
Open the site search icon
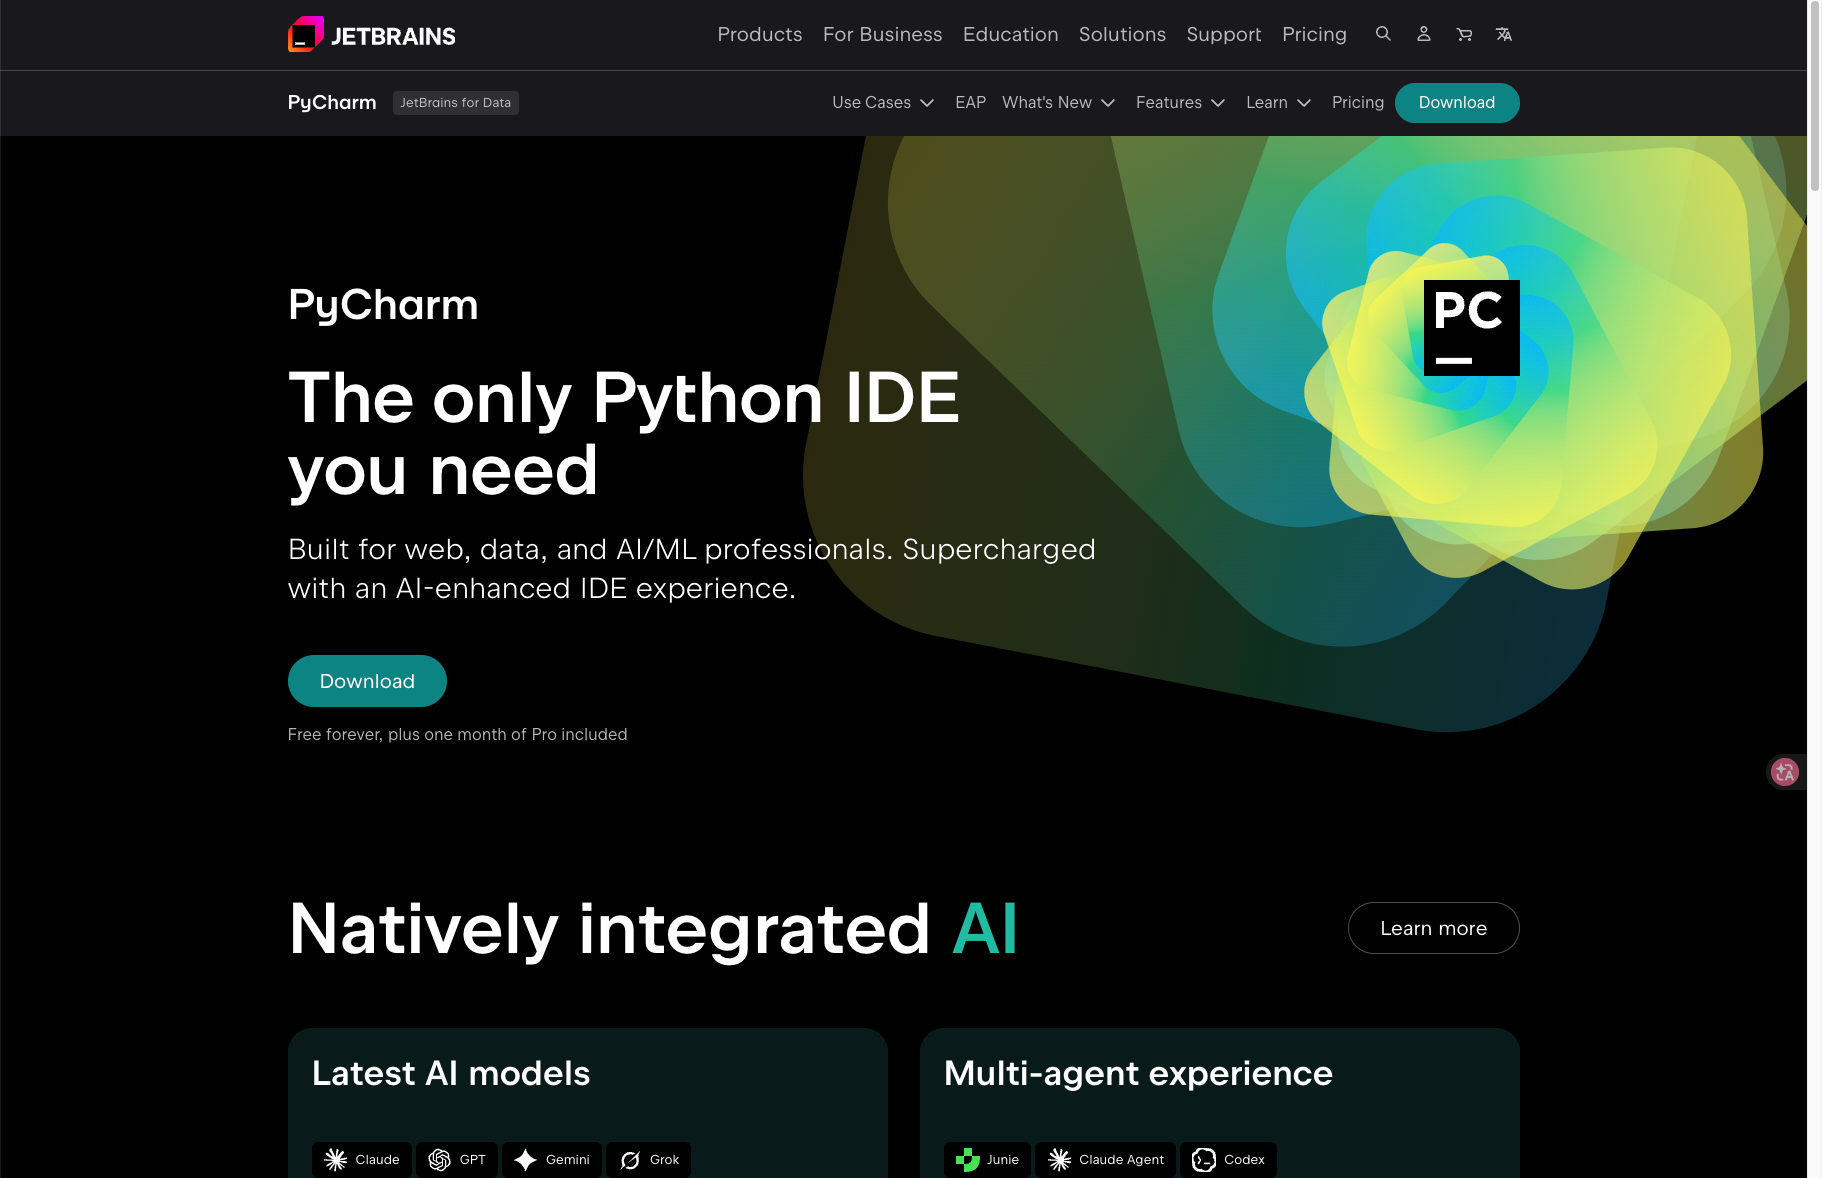(x=1383, y=34)
